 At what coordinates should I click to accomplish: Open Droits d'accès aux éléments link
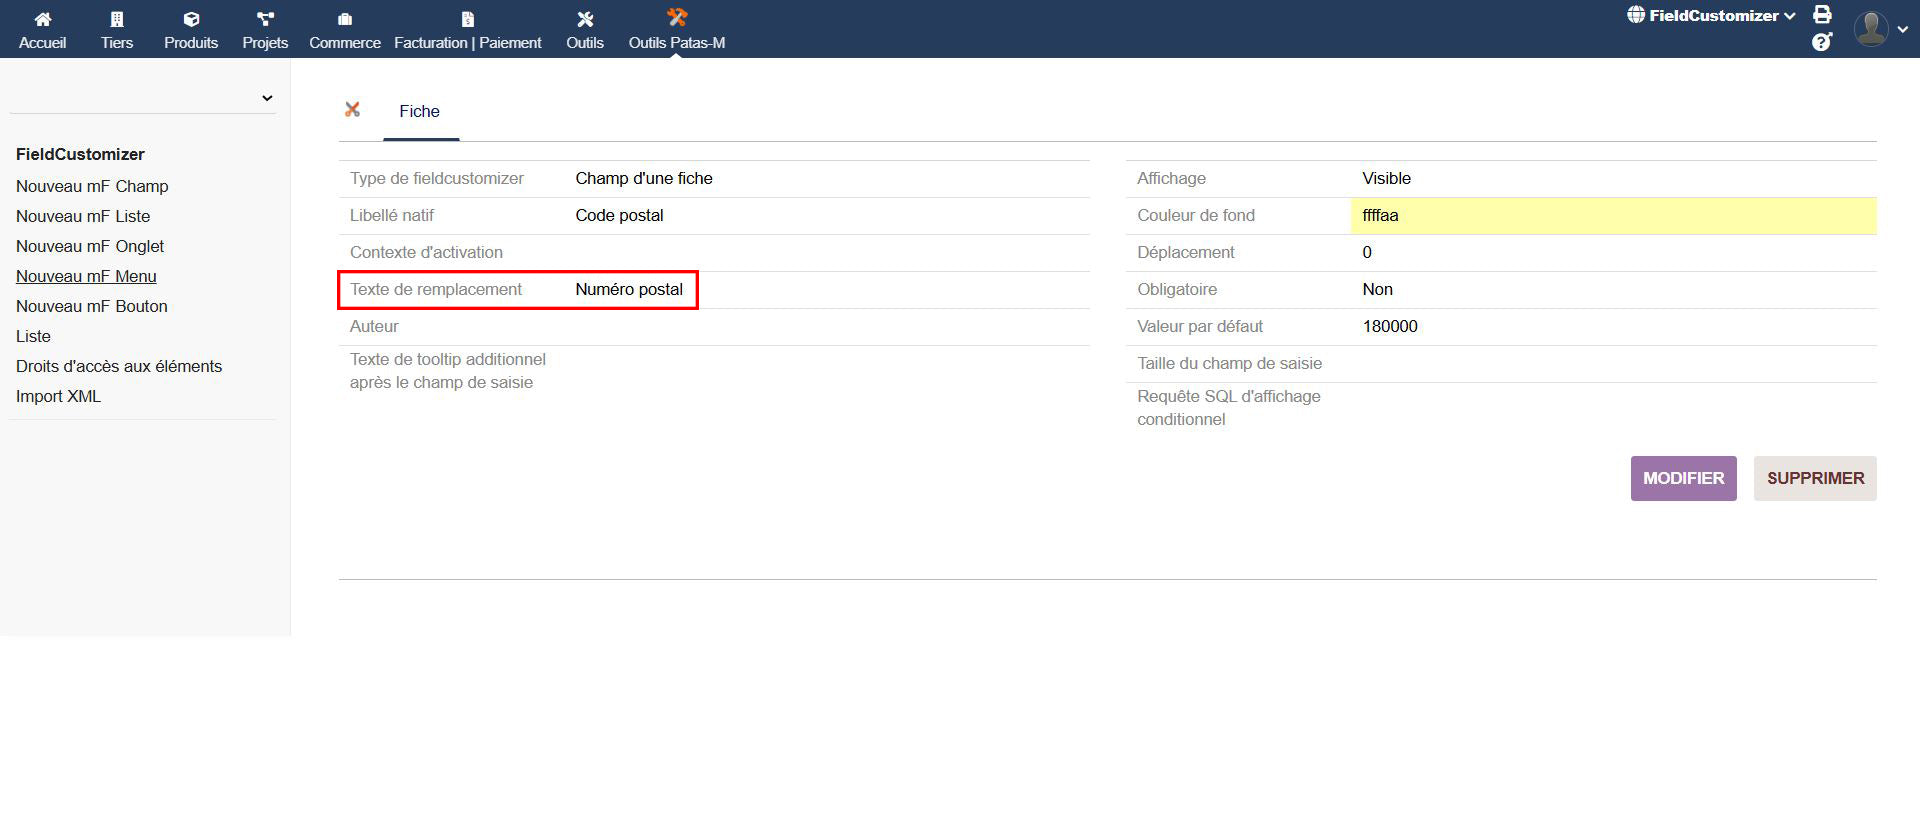[119, 366]
